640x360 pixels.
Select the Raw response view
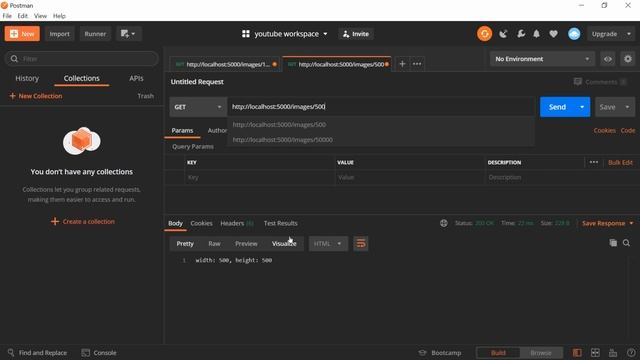(x=214, y=244)
